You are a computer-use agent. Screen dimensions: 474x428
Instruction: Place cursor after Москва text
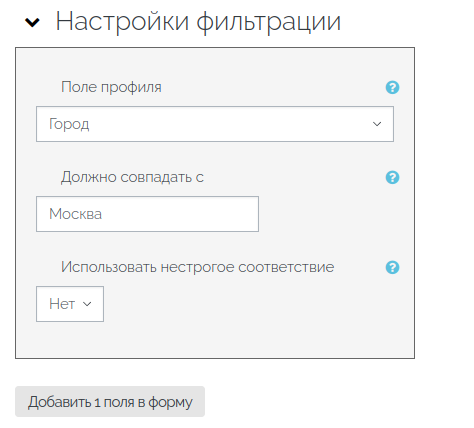(103, 214)
